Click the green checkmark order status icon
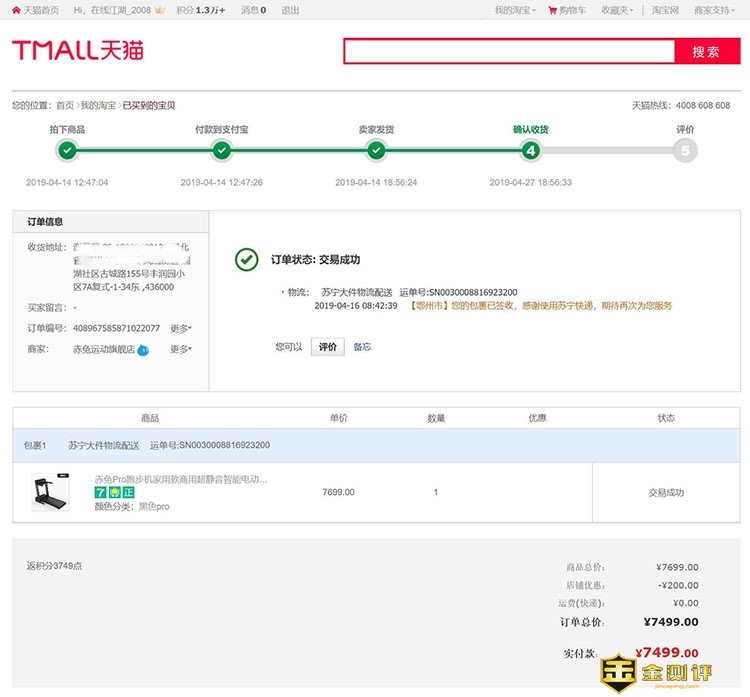750x697 pixels. point(246,260)
